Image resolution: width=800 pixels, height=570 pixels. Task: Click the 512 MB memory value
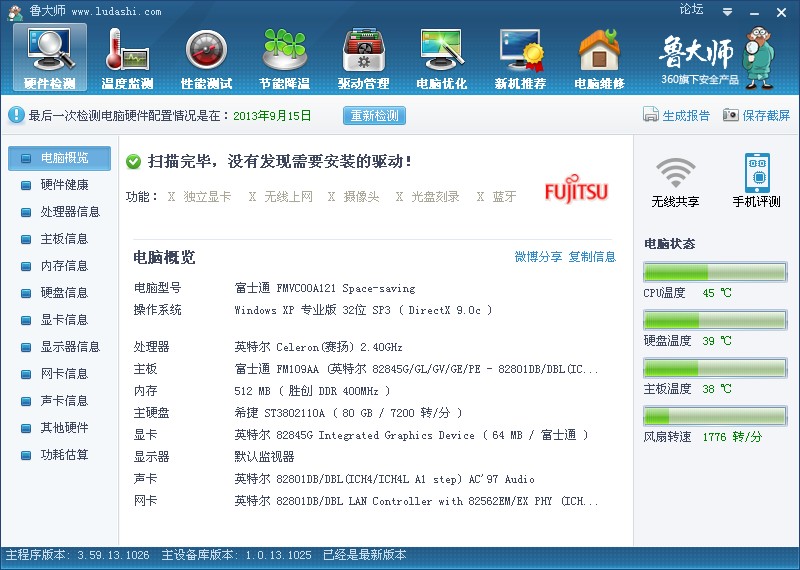[312, 391]
